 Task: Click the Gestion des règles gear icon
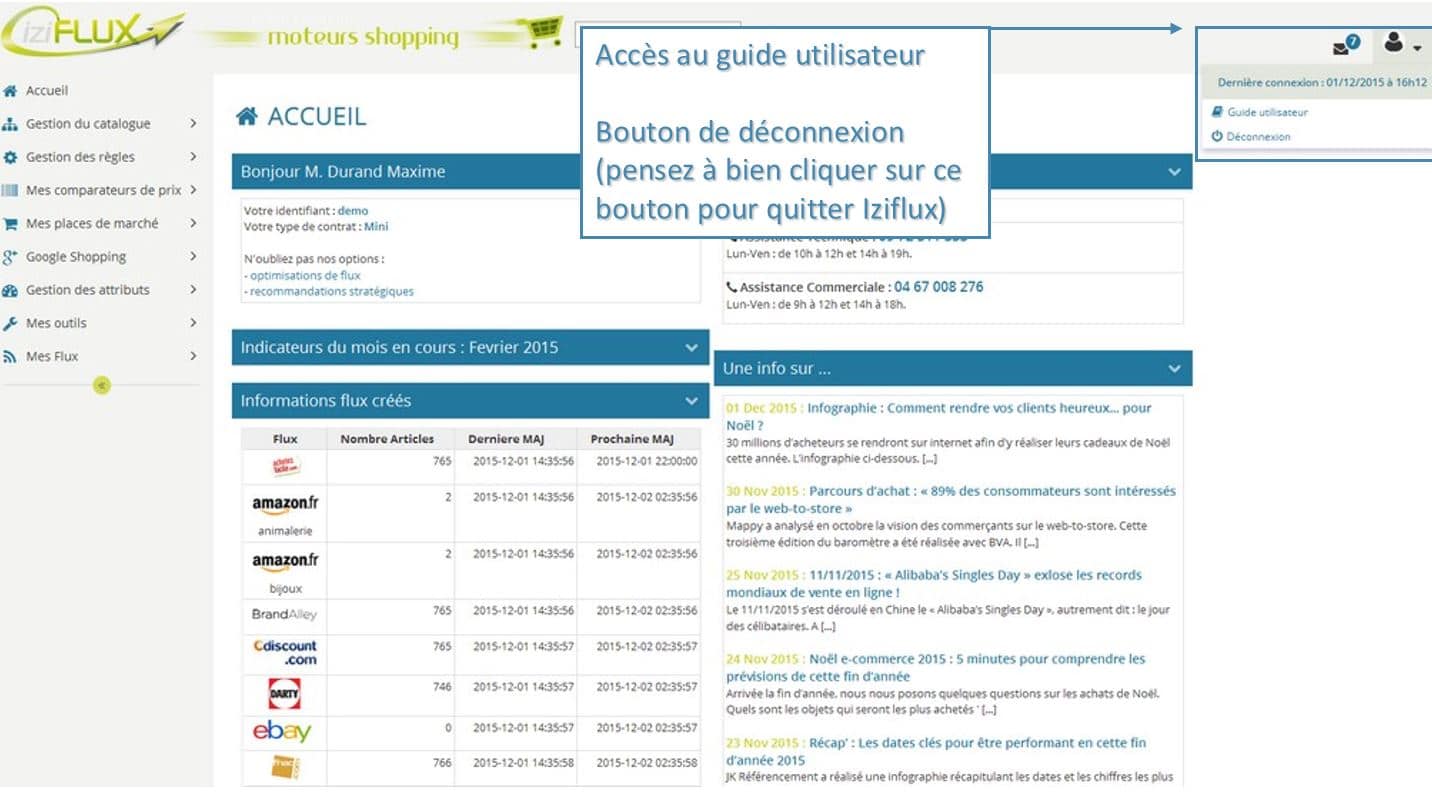click(x=10, y=157)
